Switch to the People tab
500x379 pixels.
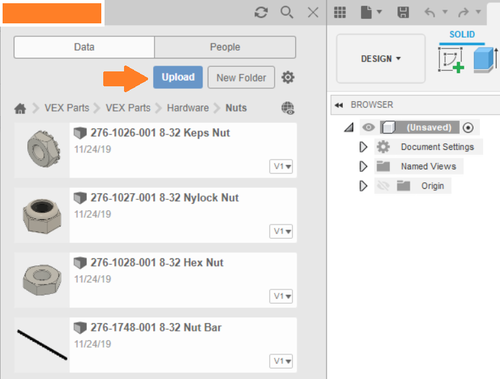pyautogui.click(x=225, y=47)
